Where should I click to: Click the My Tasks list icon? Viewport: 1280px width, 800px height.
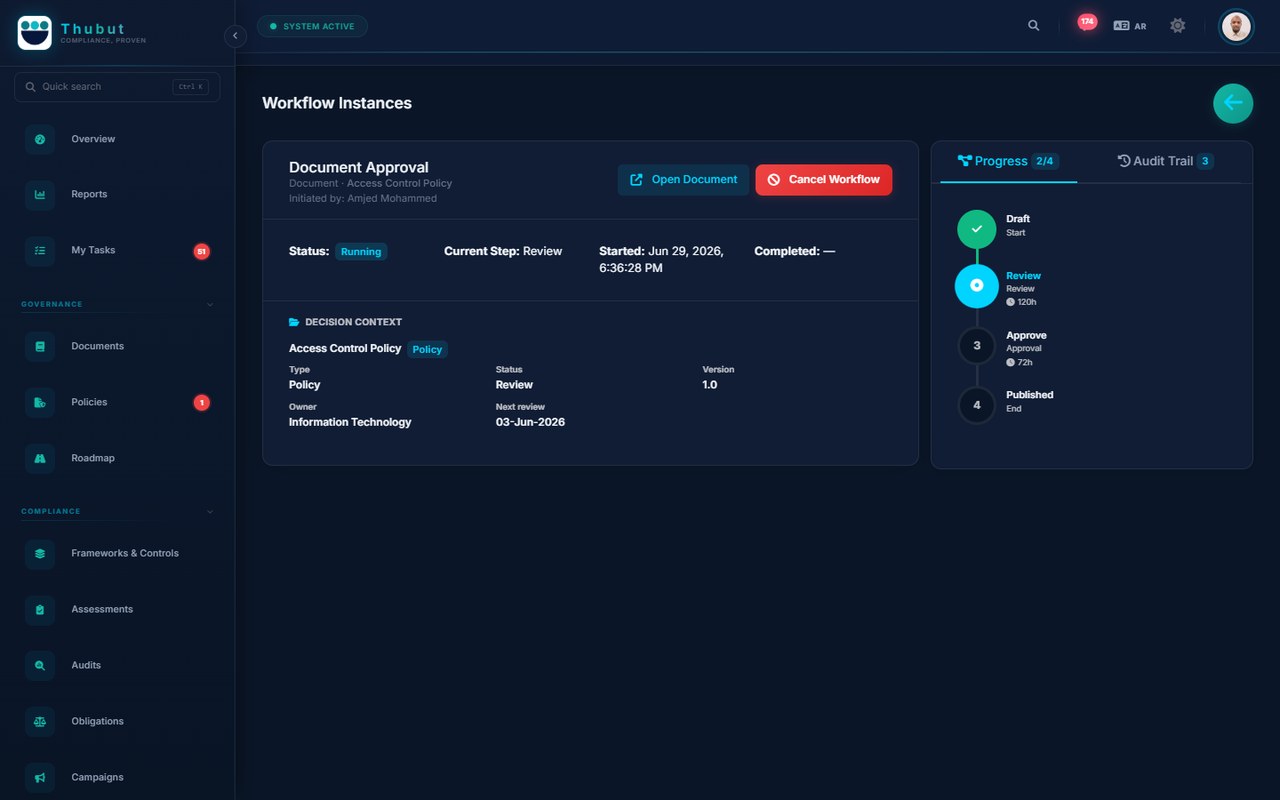40,251
